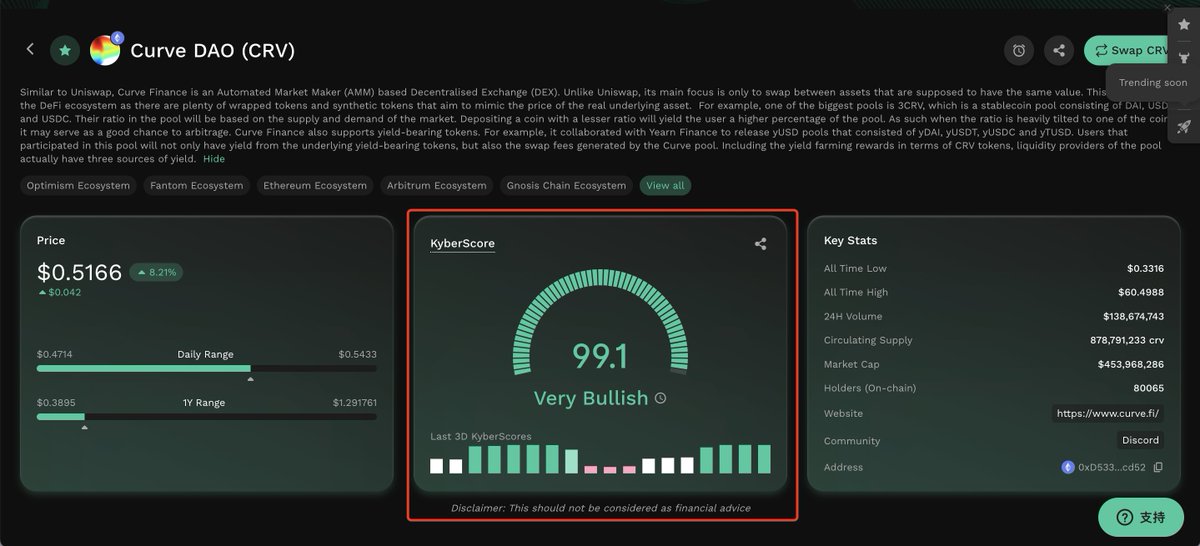Click the Holders (On-chain) value 80065
Image resolution: width=1200 pixels, height=546 pixels.
tap(1149, 388)
